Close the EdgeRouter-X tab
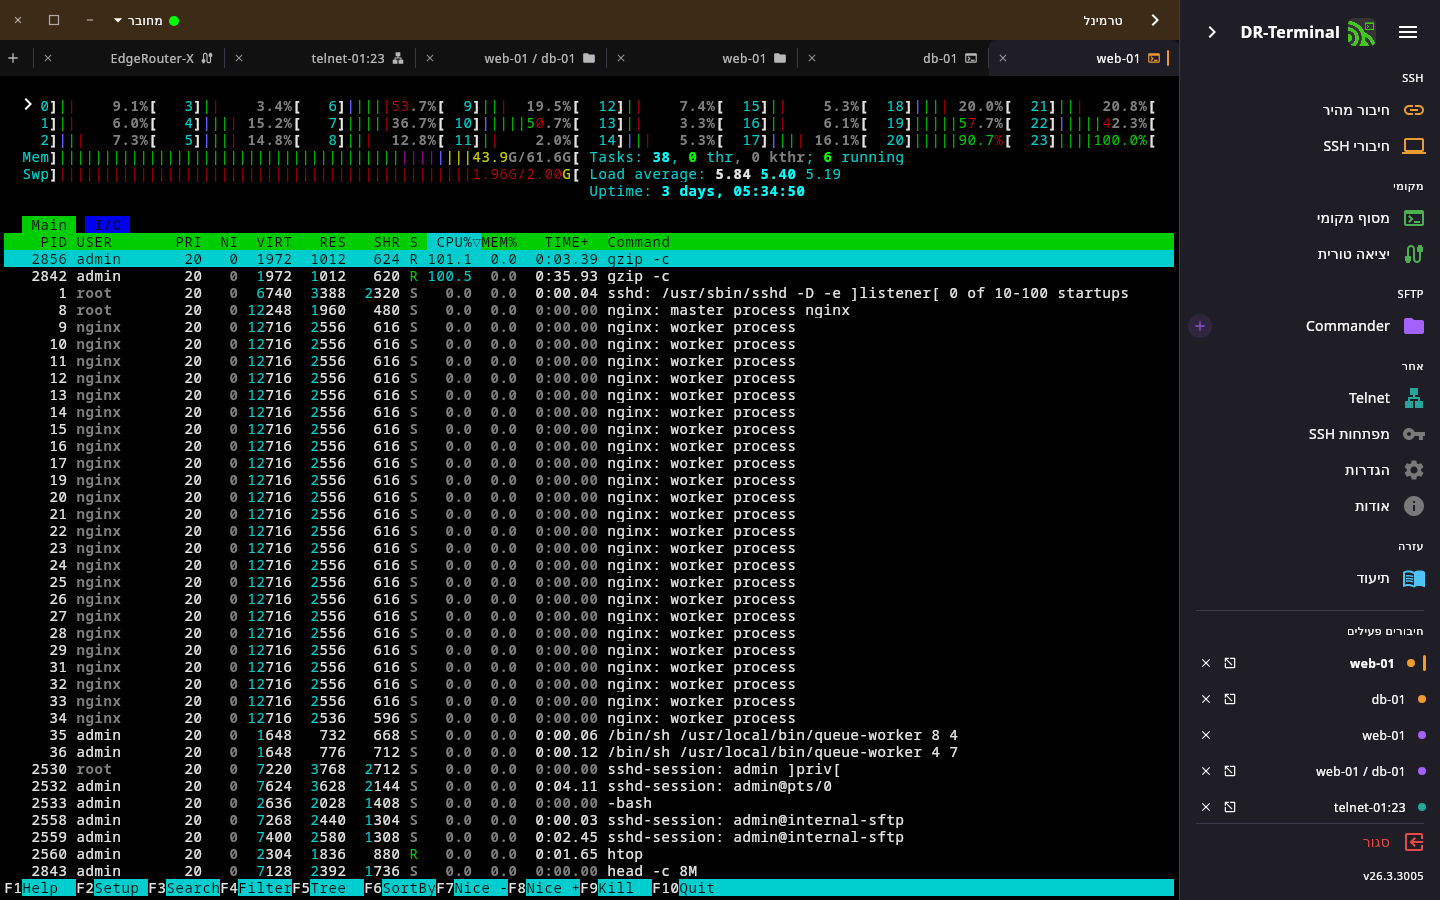Viewport: 1440px width, 900px height. click(48, 58)
